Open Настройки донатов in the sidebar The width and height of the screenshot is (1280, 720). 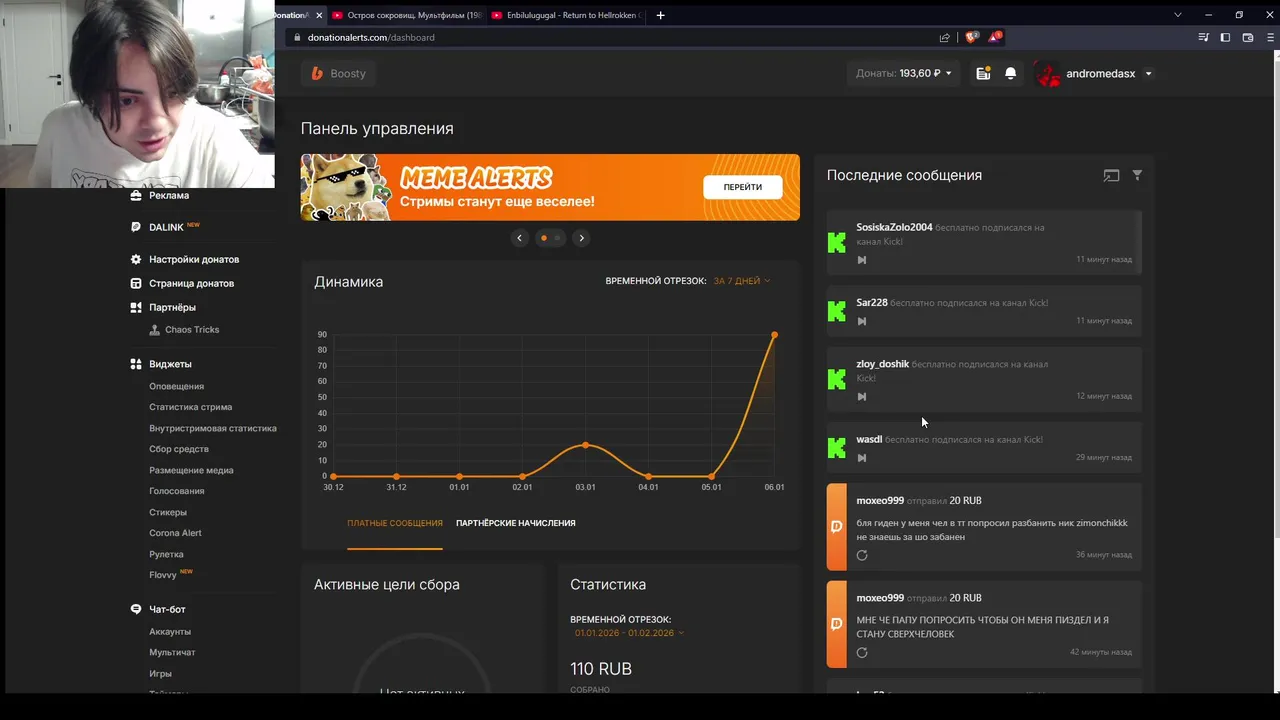click(x=194, y=259)
